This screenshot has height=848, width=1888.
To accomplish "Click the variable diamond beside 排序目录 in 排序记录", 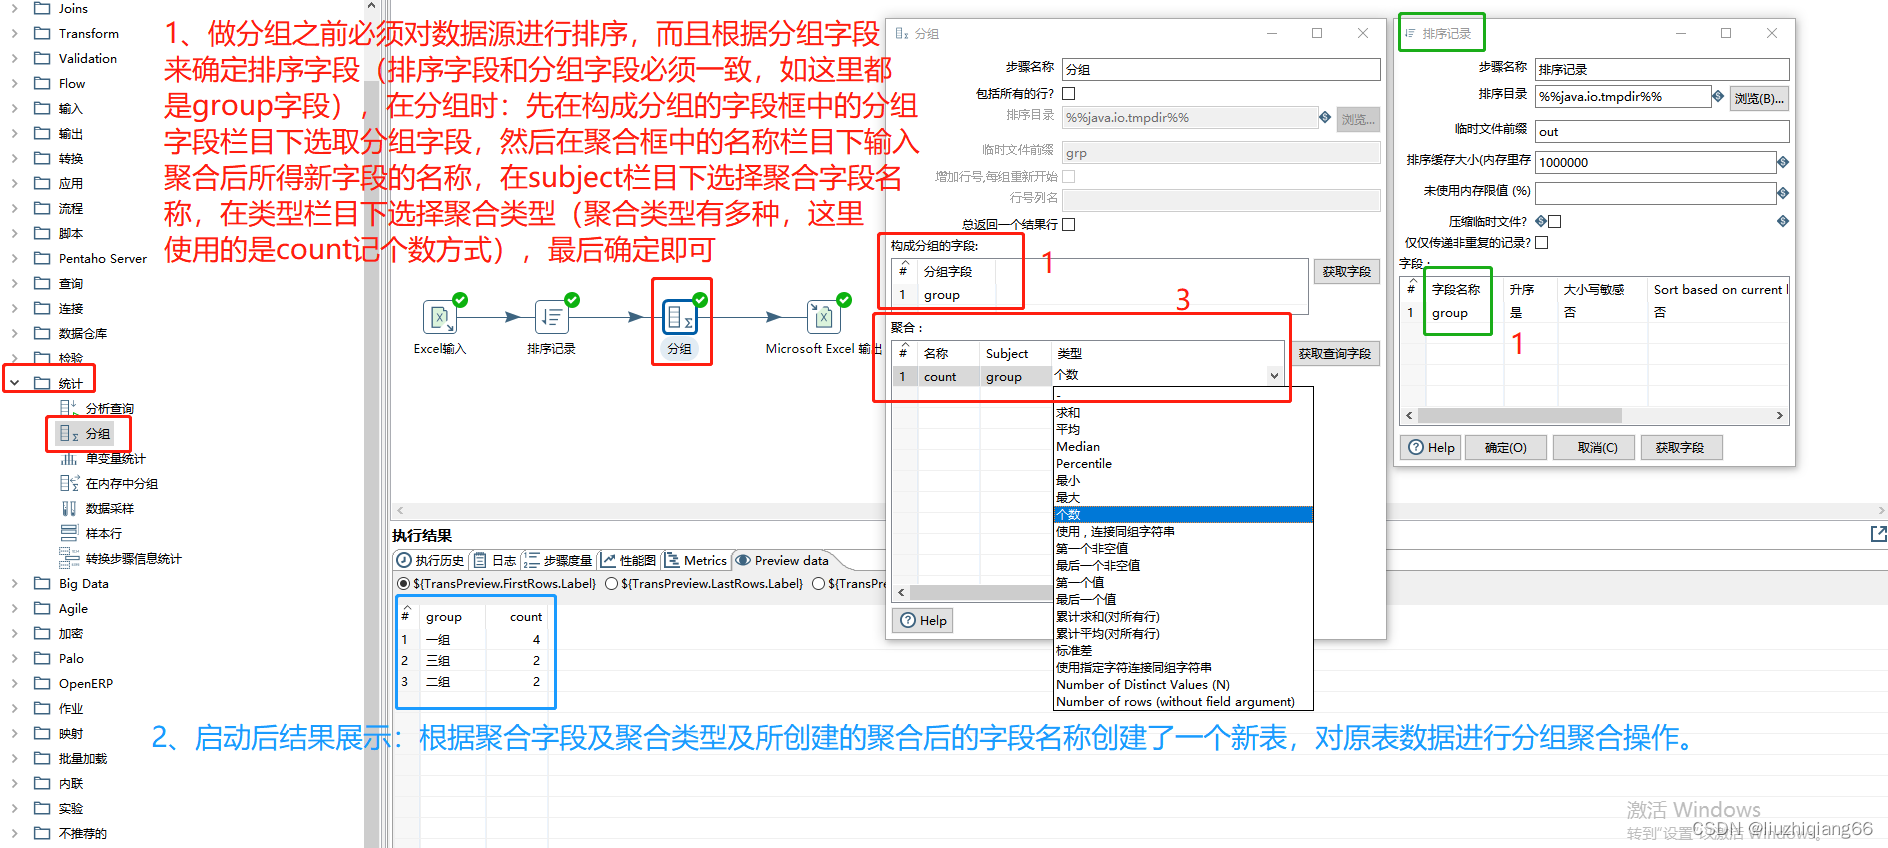I will point(1718,96).
